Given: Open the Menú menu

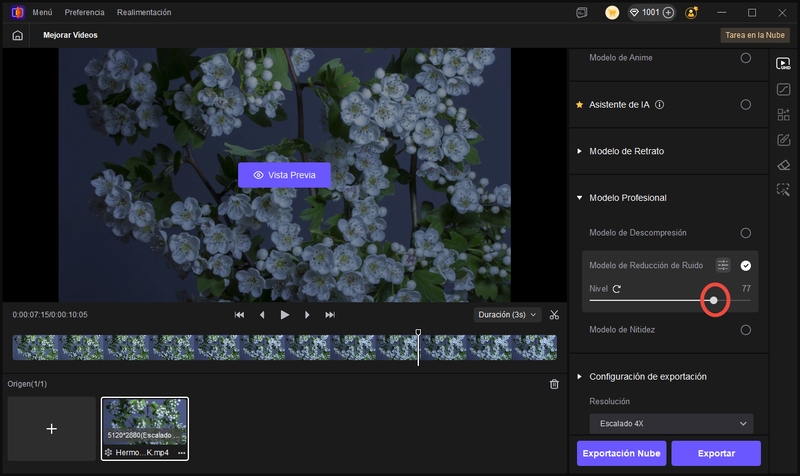Looking at the screenshot, I should 42,12.
